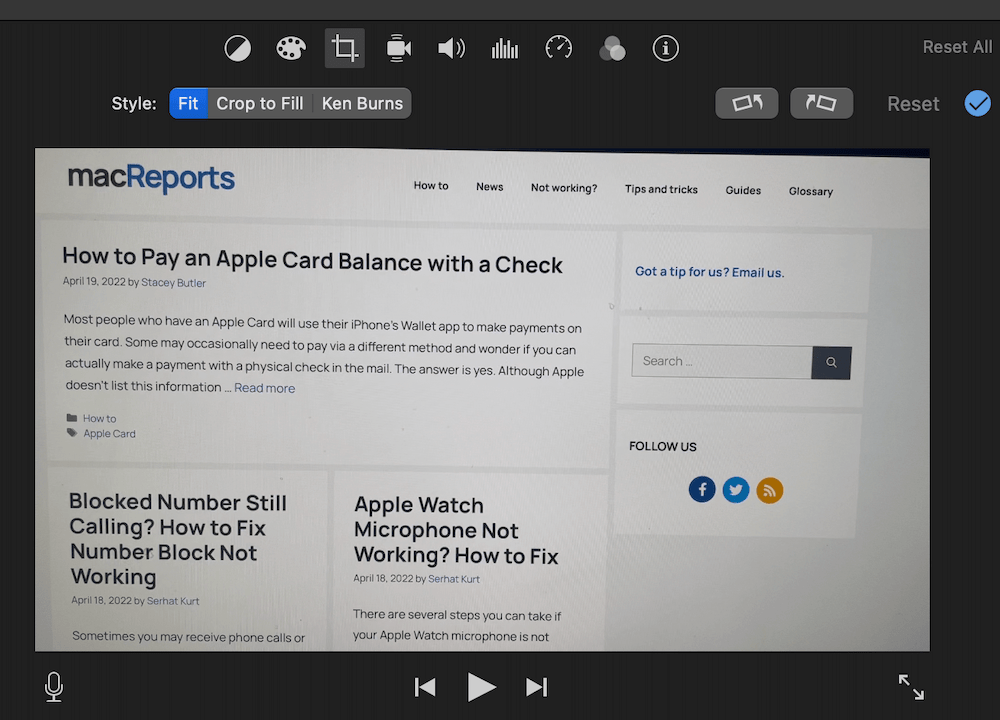Open the News menu item
This screenshot has width=1000, height=720.
tap(490, 187)
